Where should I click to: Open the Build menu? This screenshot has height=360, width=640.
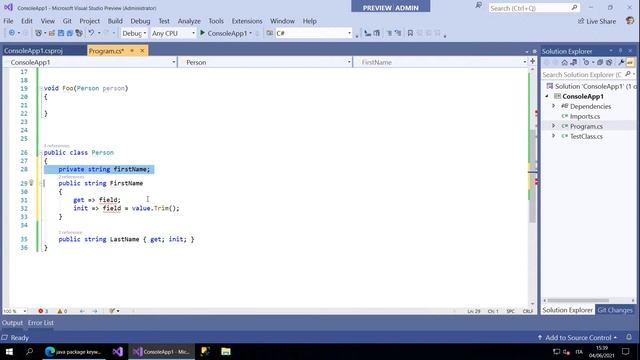tap(115, 21)
